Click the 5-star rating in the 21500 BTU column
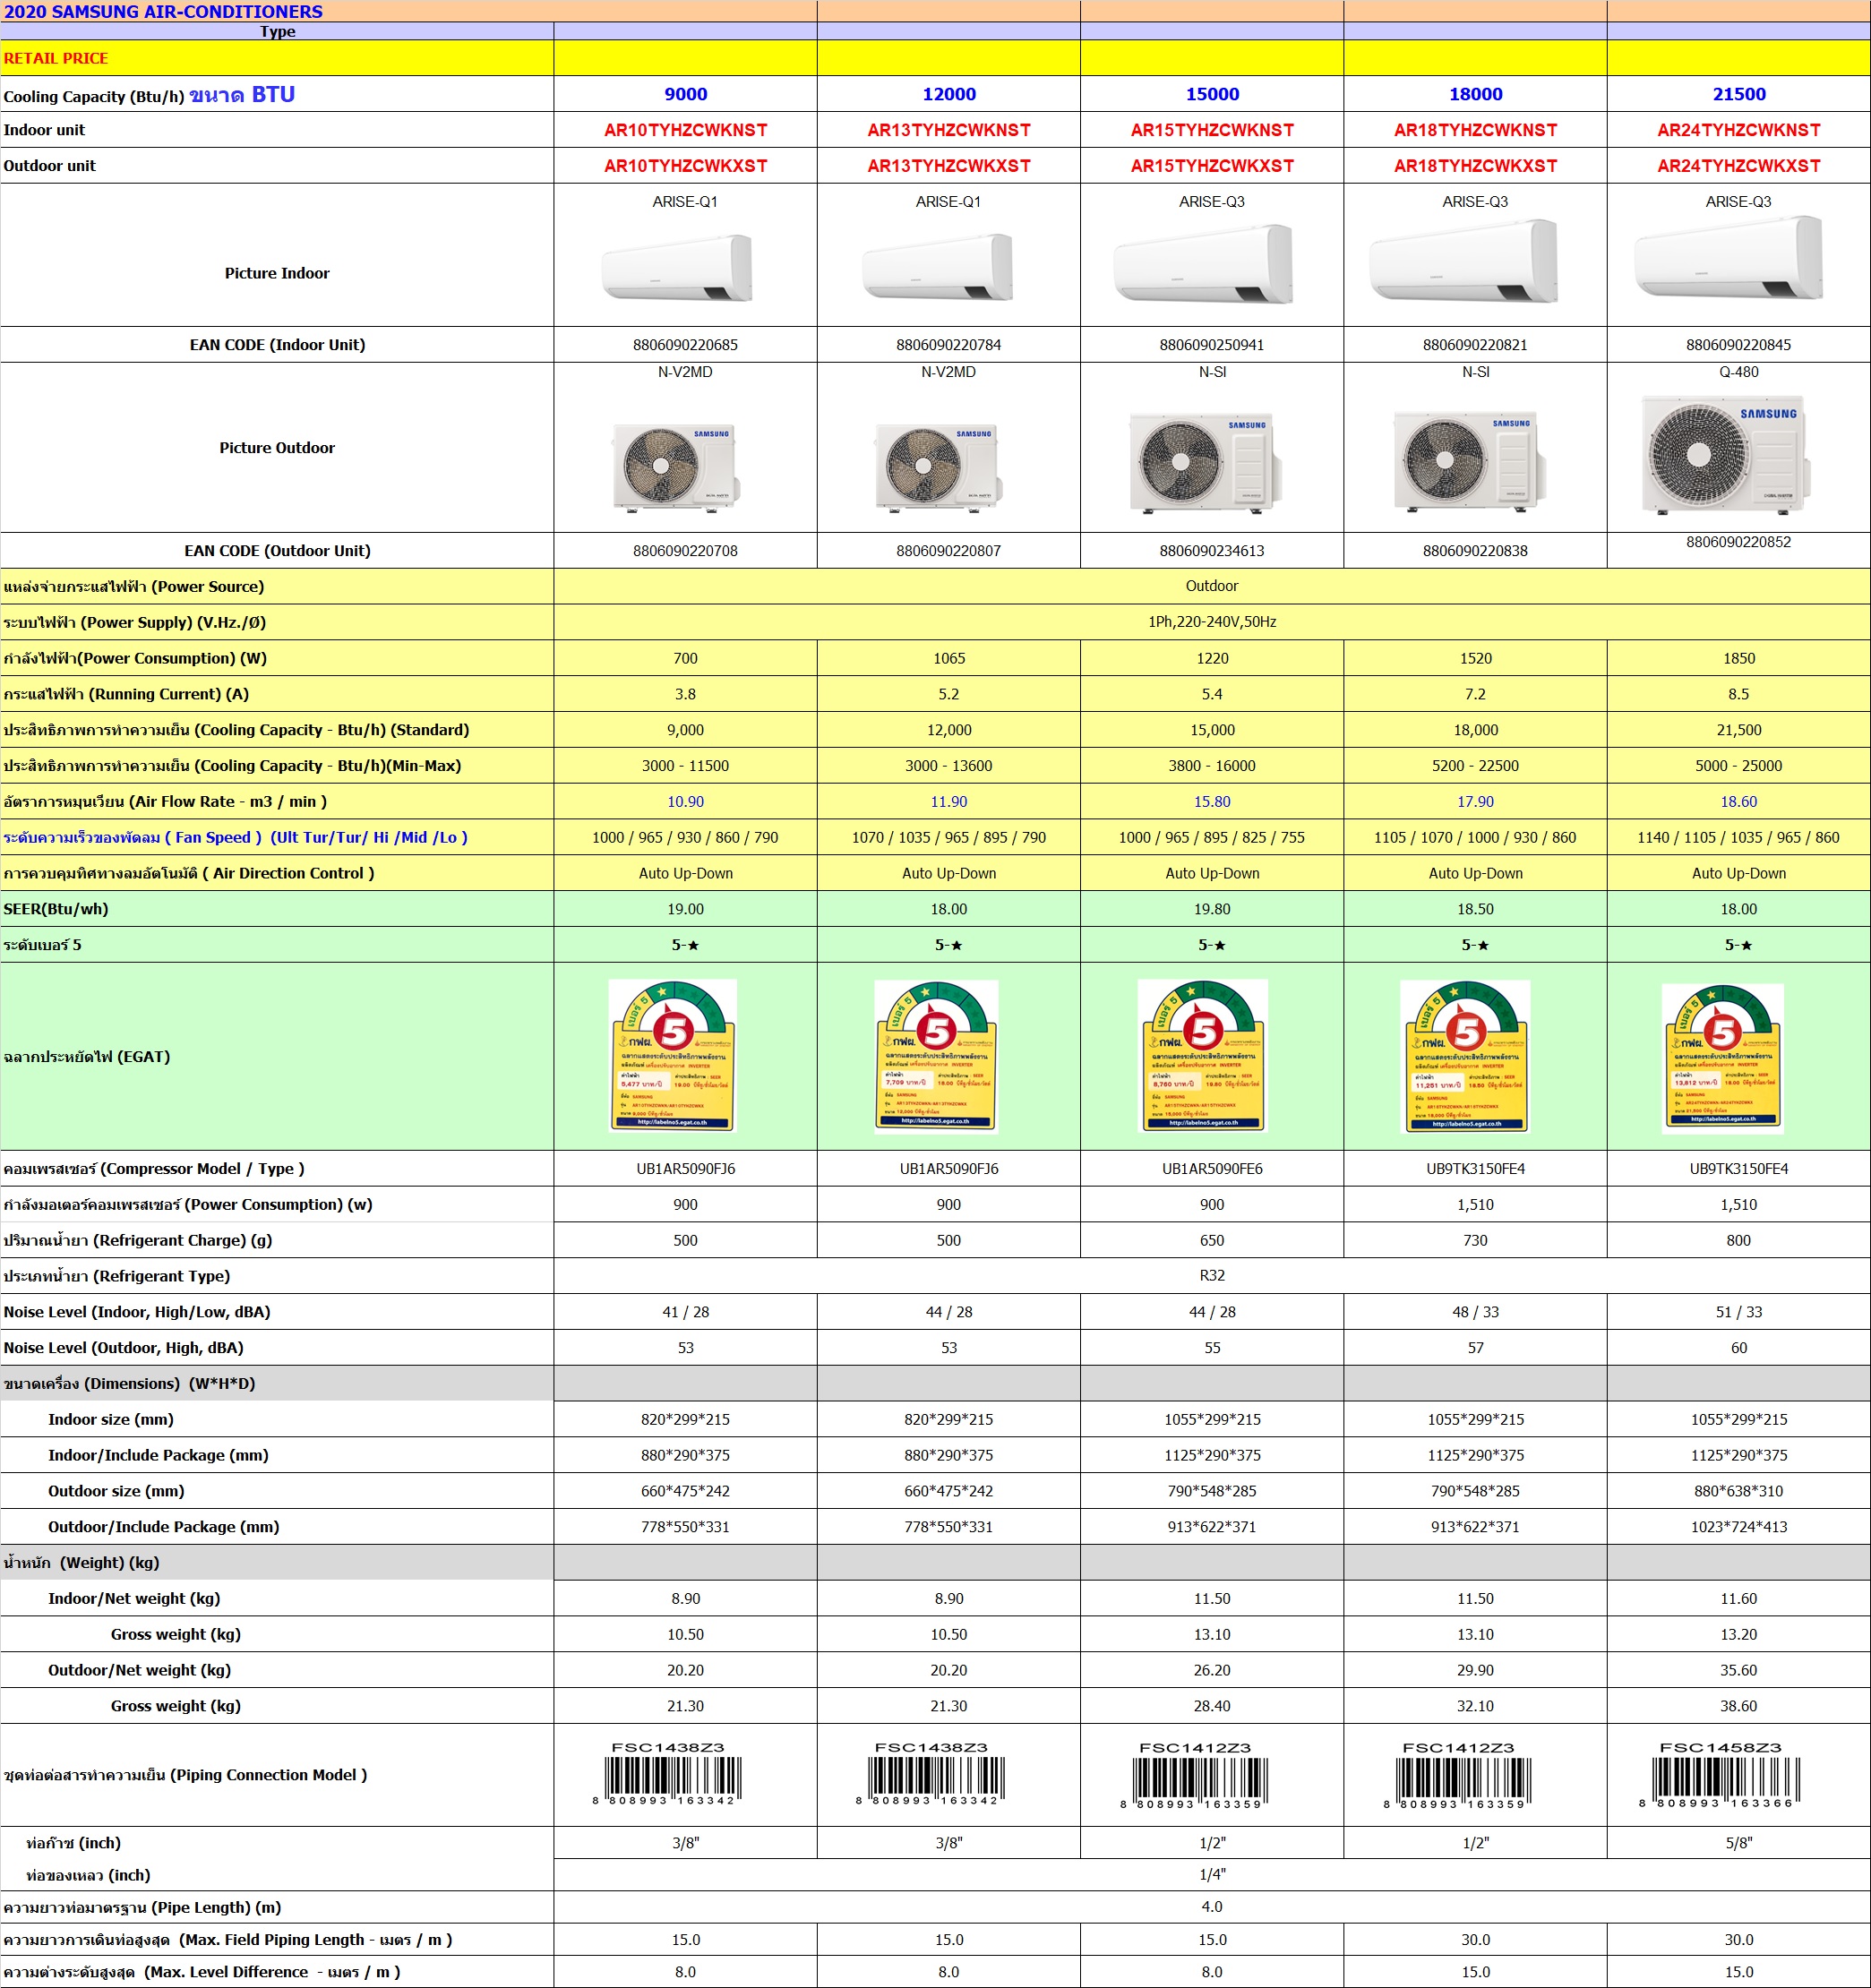 (x=1739, y=945)
